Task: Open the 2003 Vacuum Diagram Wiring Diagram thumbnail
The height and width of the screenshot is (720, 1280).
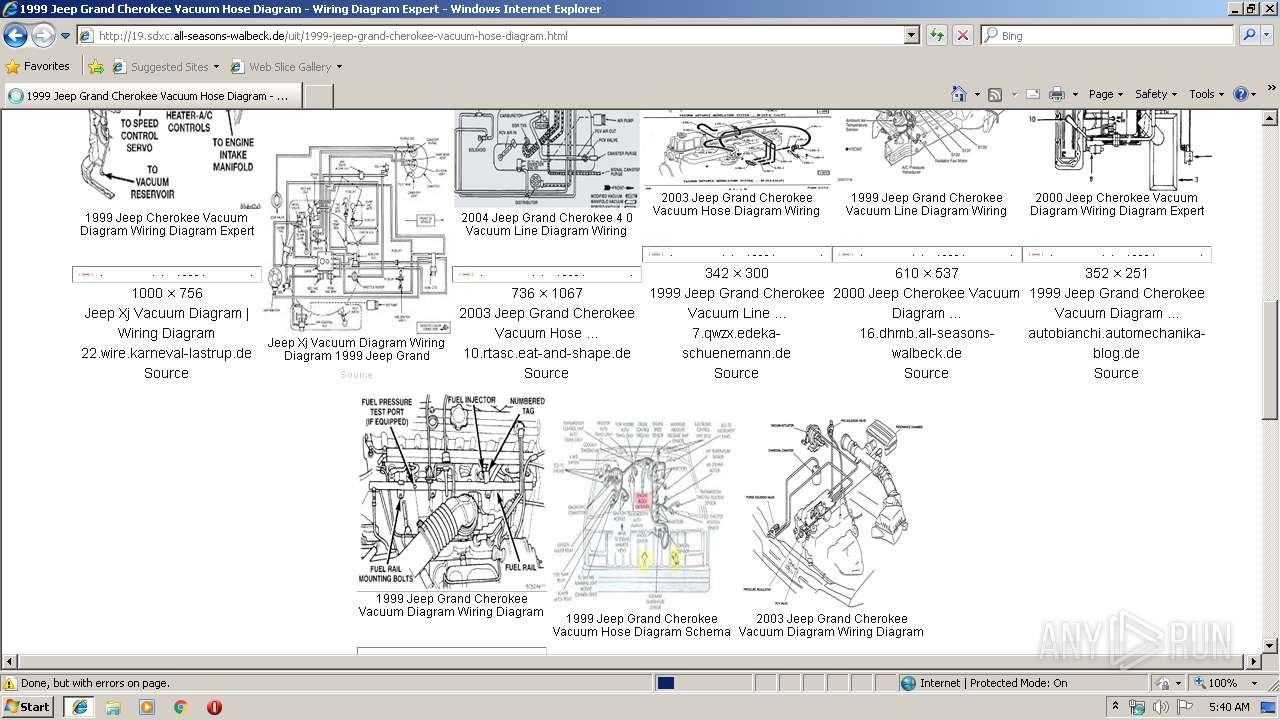Action: tap(832, 511)
